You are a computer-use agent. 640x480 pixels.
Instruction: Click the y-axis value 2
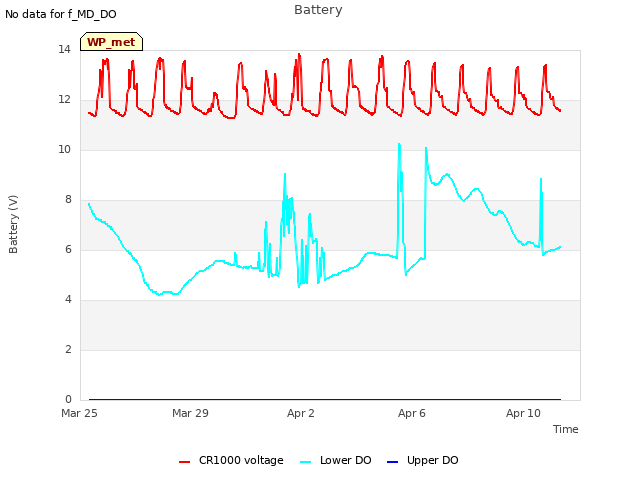68,350
